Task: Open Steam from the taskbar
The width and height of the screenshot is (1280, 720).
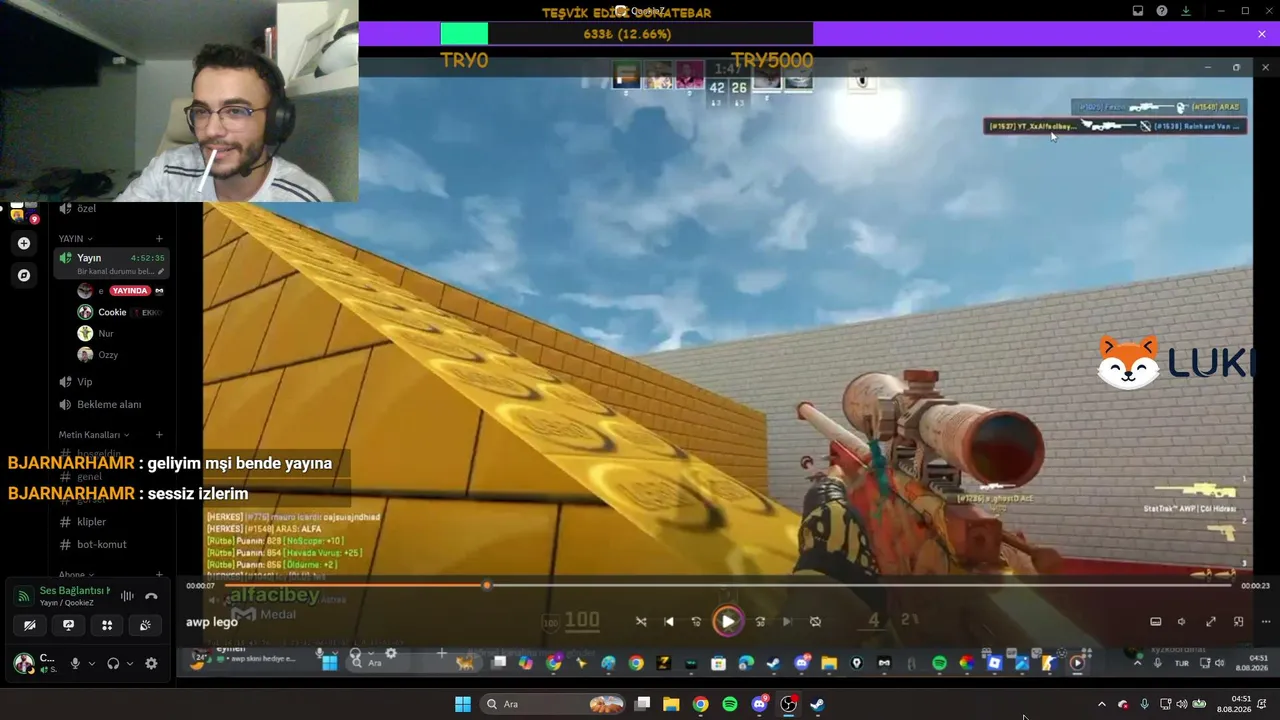Action: [817, 704]
